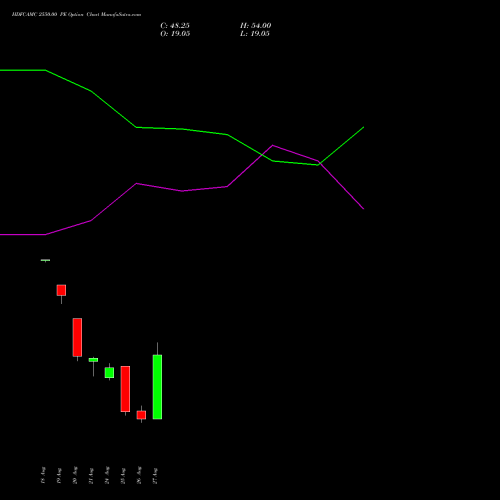This screenshot has height=500, width=500.
Task: Click the '20 Aug' date axis label
Action: click(75, 475)
